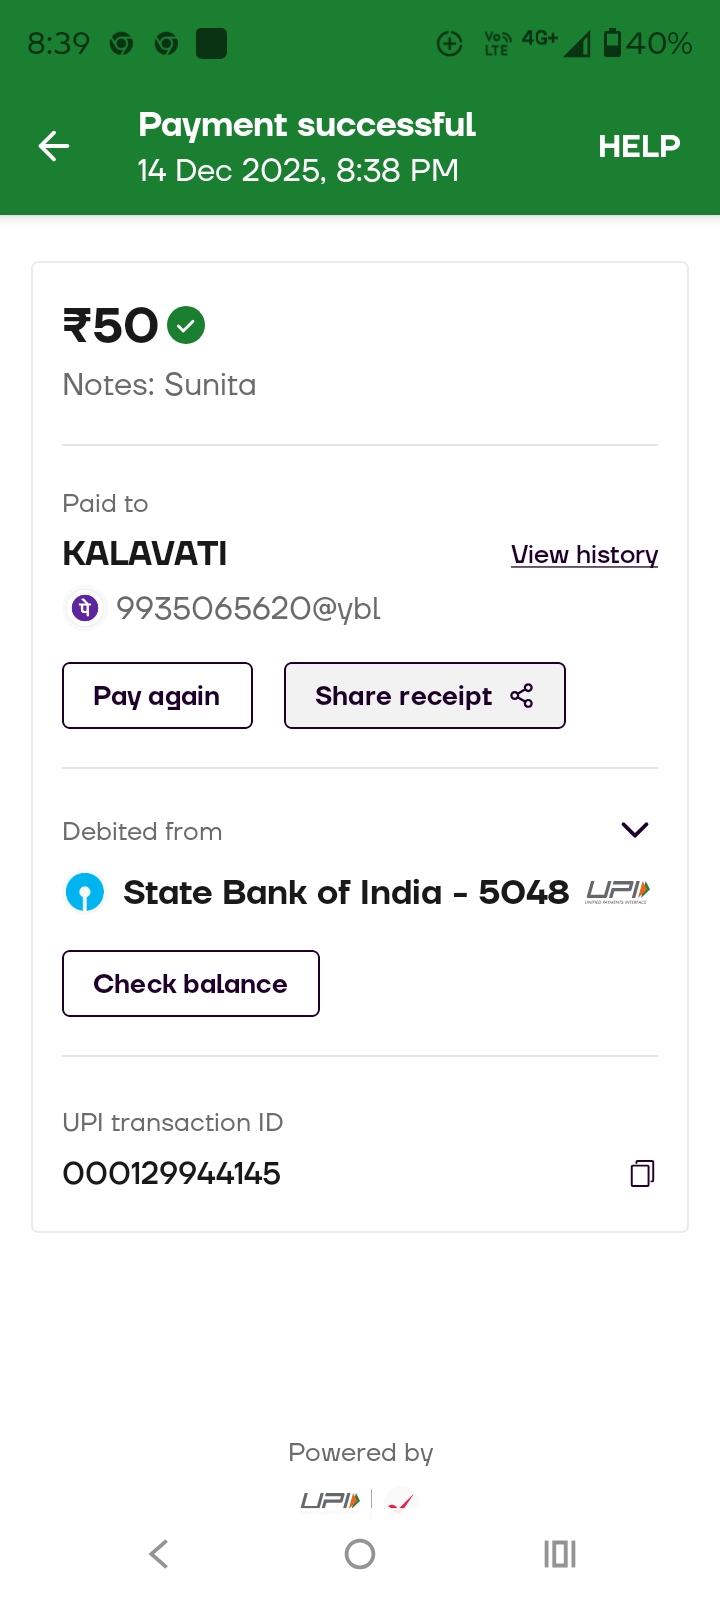This screenshot has height=1600, width=720.
Task: Tap the share icon on Share receipt
Action: [x=522, y=696]
